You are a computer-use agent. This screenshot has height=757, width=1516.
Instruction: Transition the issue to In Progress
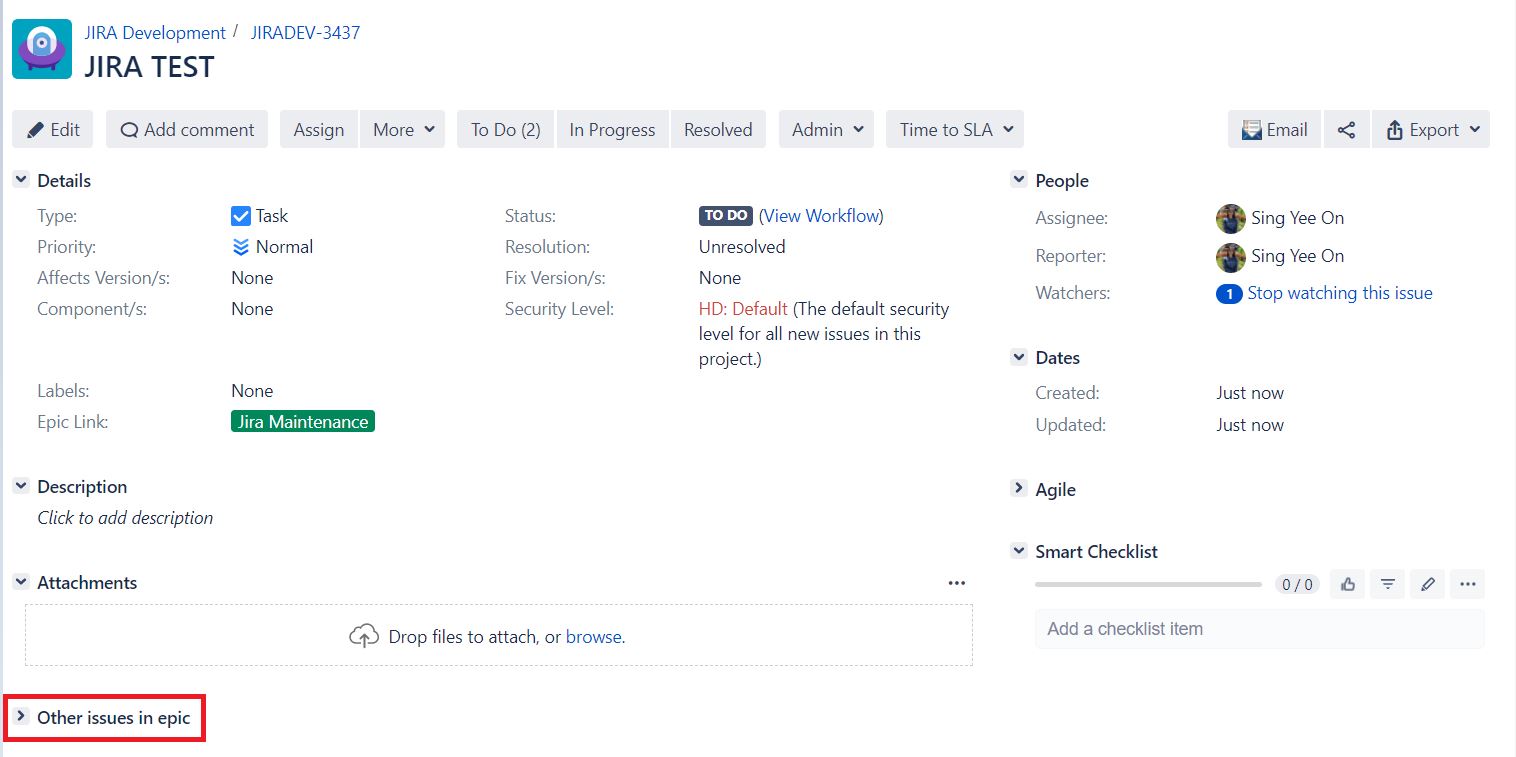pyautogui.click(x=612, y=130)
